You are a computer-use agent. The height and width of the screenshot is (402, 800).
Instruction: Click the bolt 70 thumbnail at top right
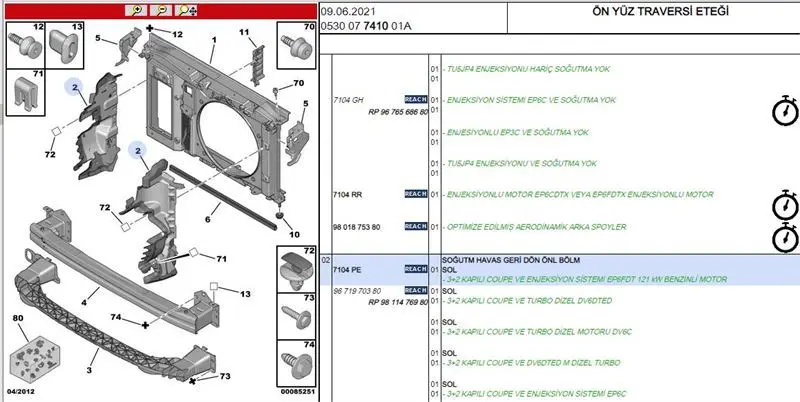pyautogui.click(x=296, y=44)
